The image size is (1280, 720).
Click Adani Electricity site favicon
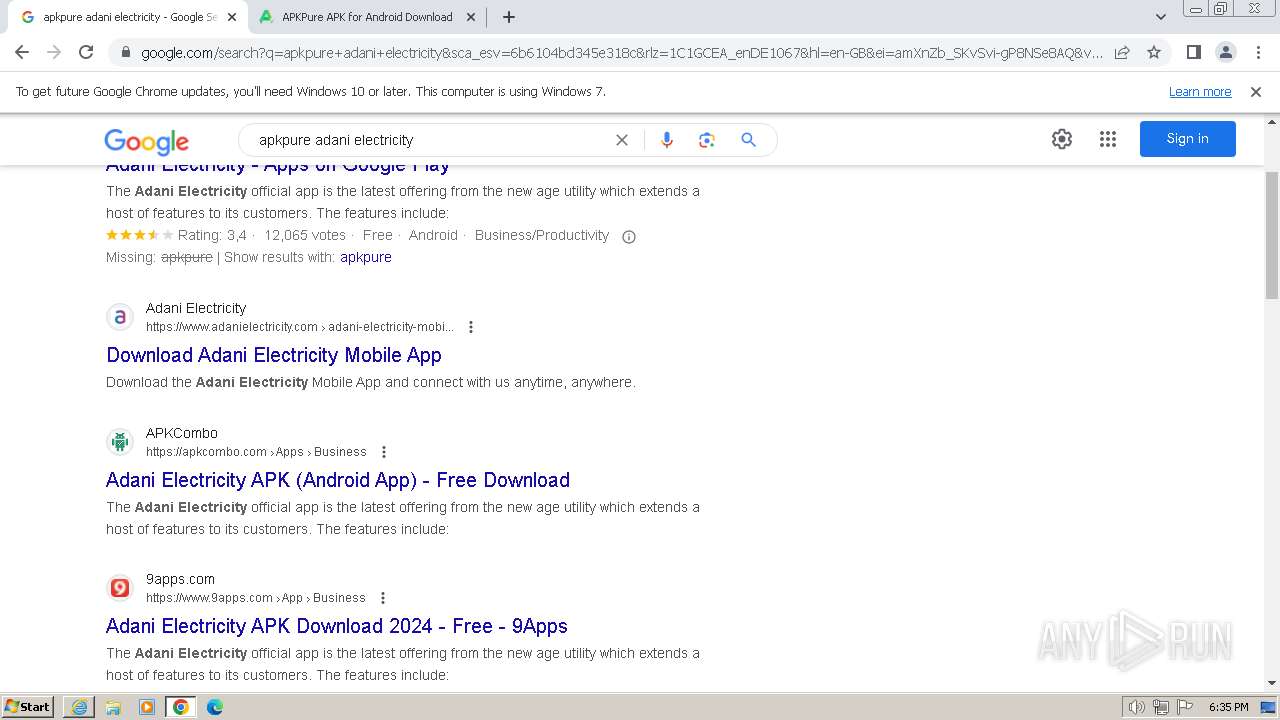(x=120, y=317)
